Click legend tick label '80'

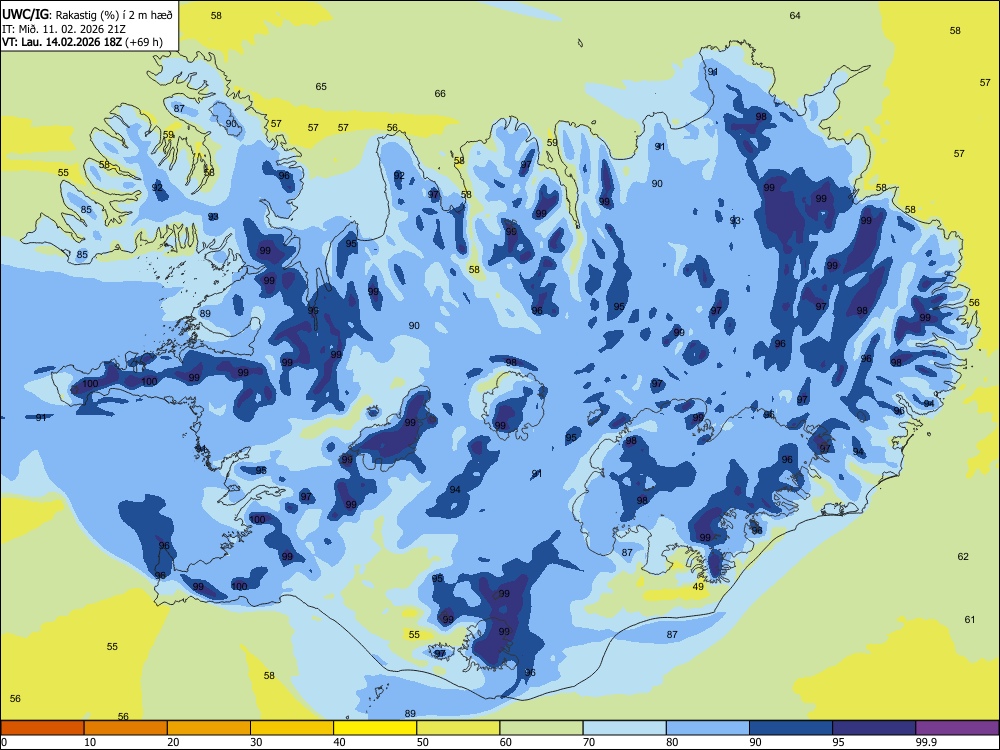pyautogui.click(x=672, y=742)
